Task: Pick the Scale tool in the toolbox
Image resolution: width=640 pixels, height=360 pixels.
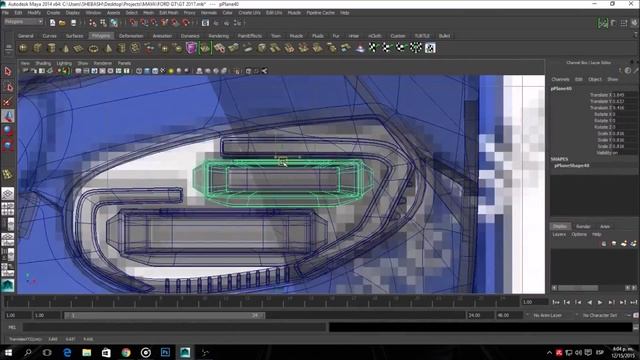Action: (8, 146)
